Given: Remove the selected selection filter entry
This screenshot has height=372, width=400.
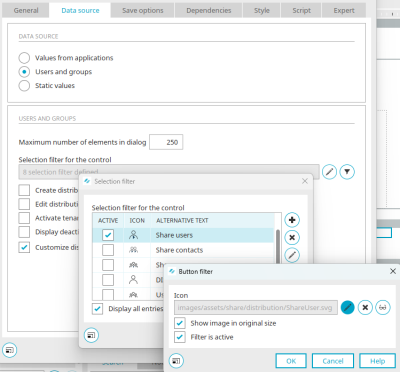Looking at the screenshot, I should 292,238.
